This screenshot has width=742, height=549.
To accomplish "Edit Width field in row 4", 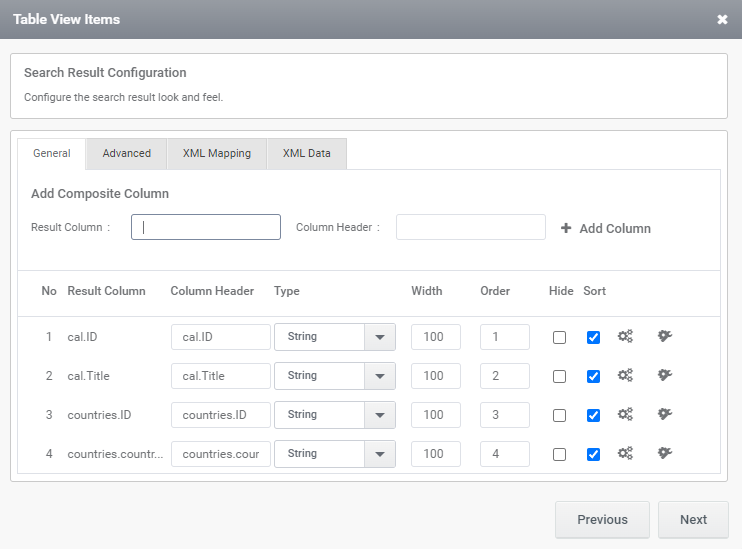I will 436,454.
